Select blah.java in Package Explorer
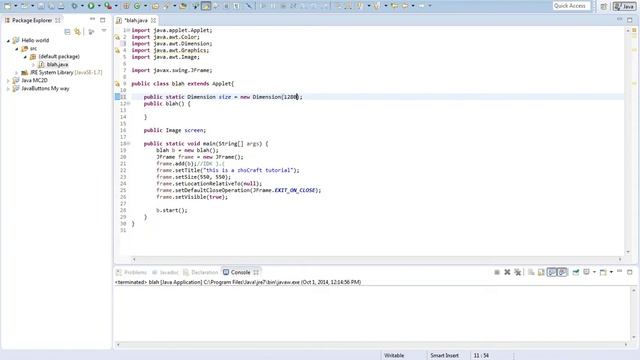Viewport: 640px width, 360px height. [x=57, y=64]
